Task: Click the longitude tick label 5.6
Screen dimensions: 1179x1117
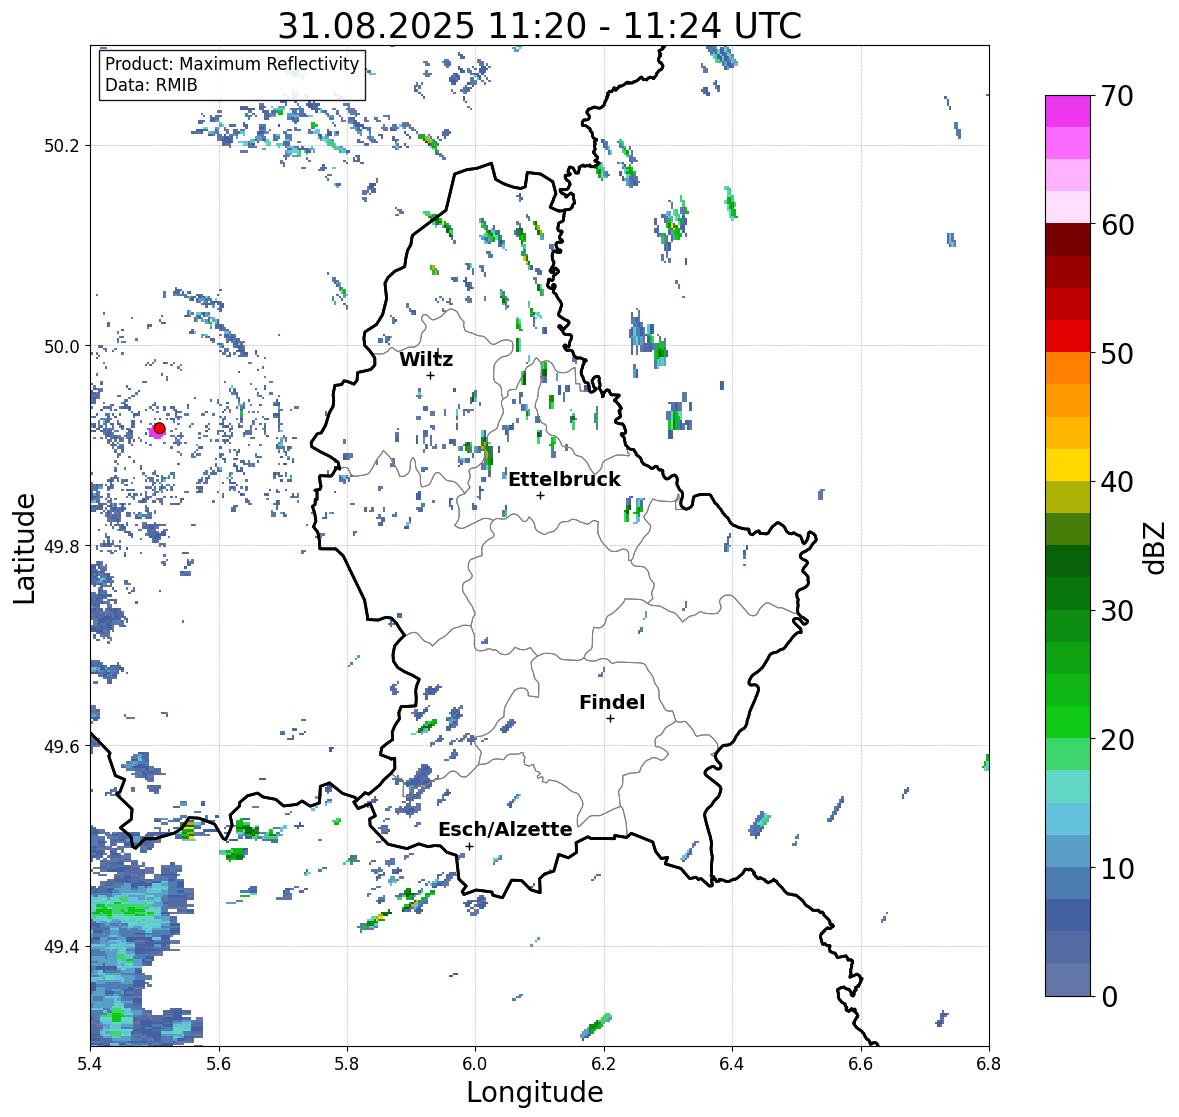Action: pyautogui.click(x=219, y=1063)
